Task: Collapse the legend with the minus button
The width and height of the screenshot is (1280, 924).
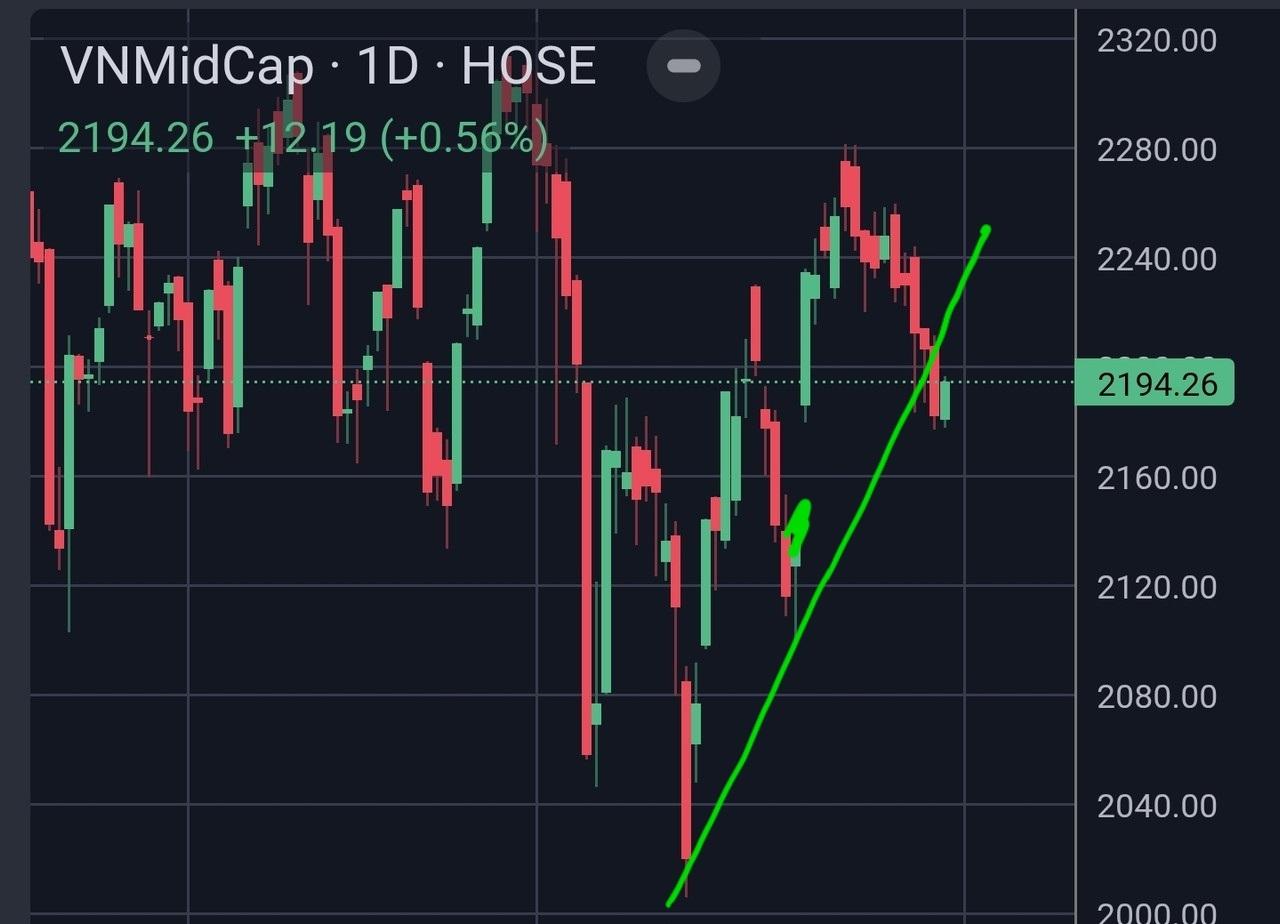Action: [x=683, y=66]
